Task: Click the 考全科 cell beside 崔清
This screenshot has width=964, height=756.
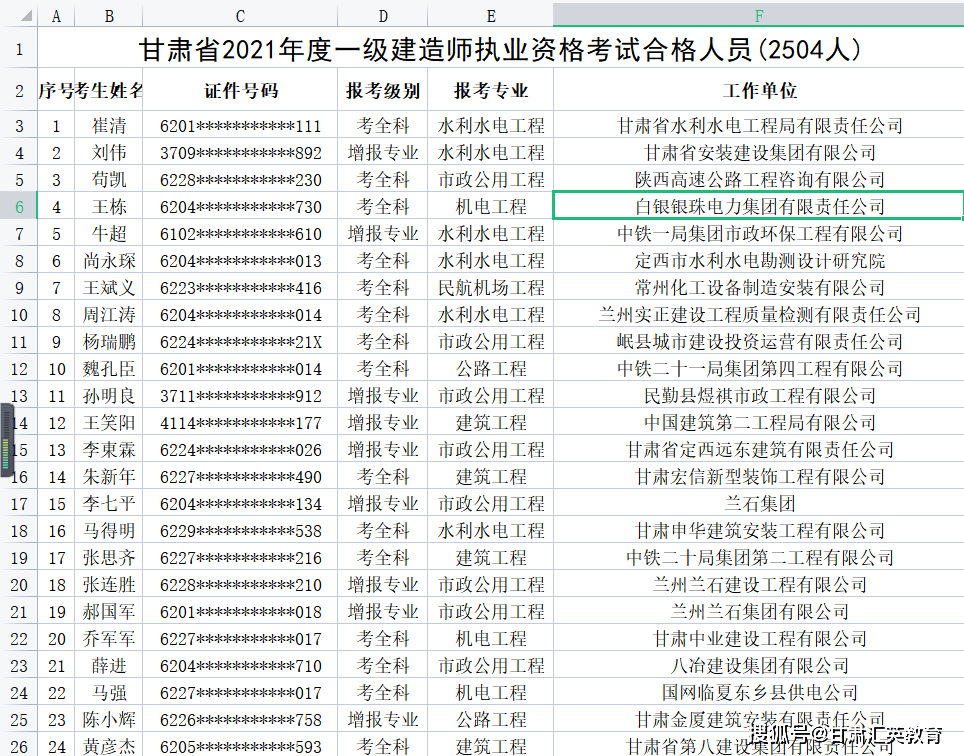Action: [x=383, y=125]
